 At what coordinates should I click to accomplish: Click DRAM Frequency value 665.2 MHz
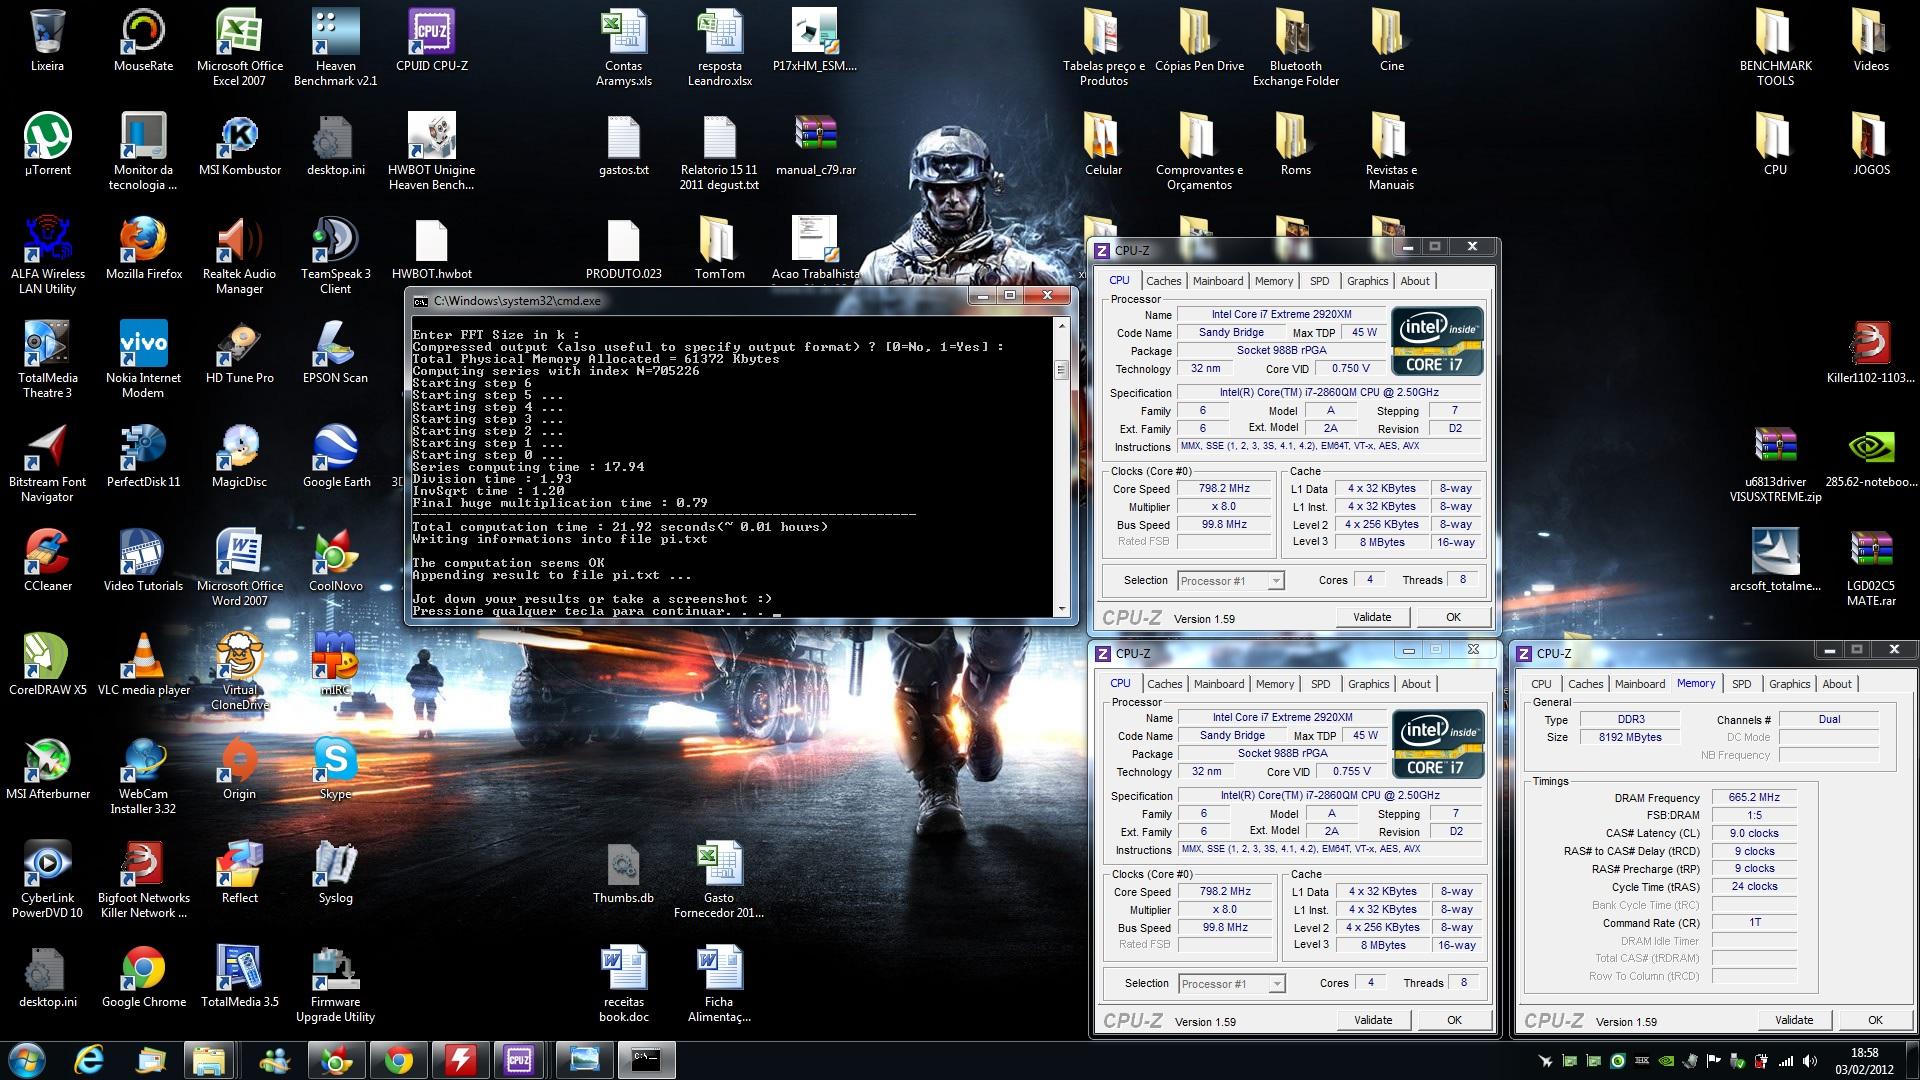tap(1754, 797)
